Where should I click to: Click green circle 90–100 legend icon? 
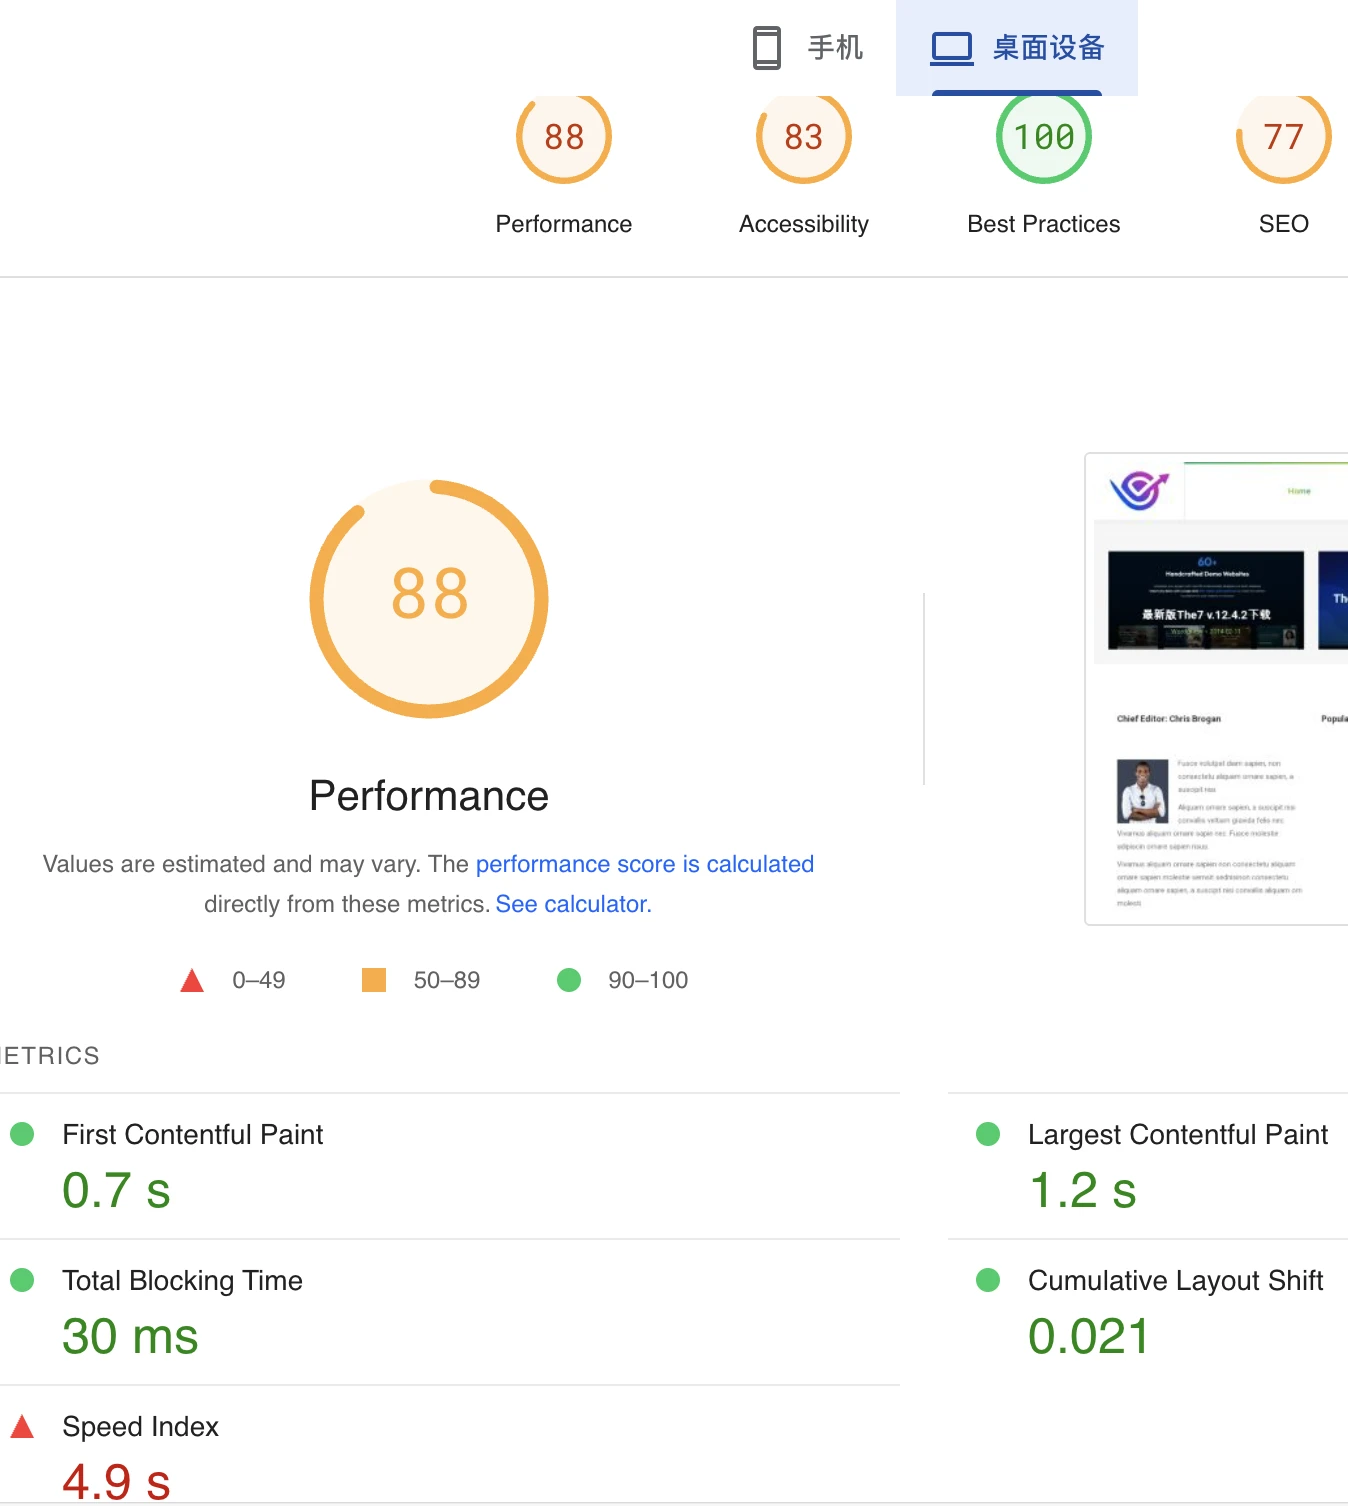(x=569, y=980)
